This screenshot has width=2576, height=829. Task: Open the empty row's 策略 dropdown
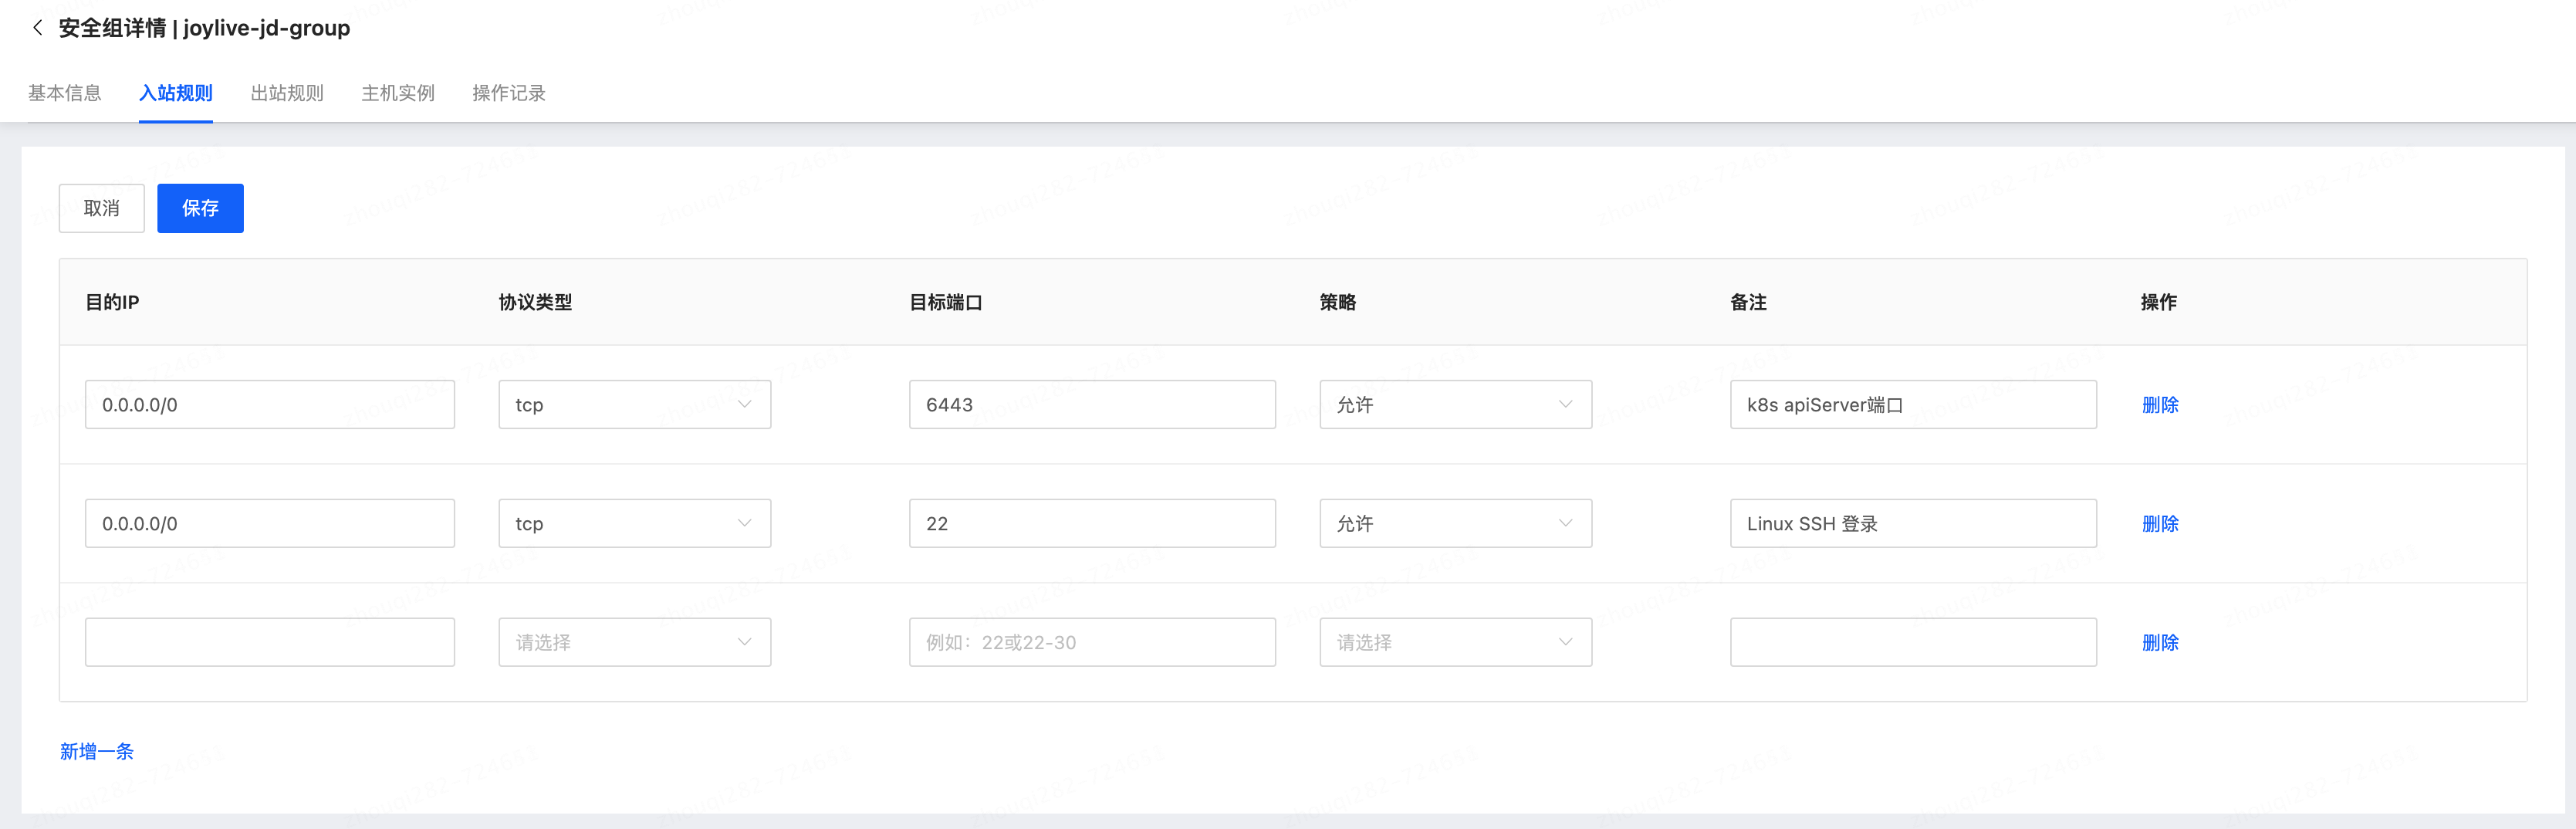click(1455, 643)
